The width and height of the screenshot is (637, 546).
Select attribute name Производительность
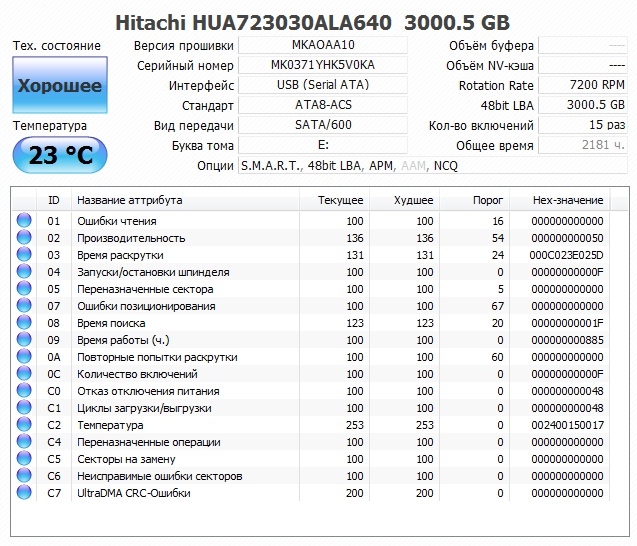click(131, 238)
